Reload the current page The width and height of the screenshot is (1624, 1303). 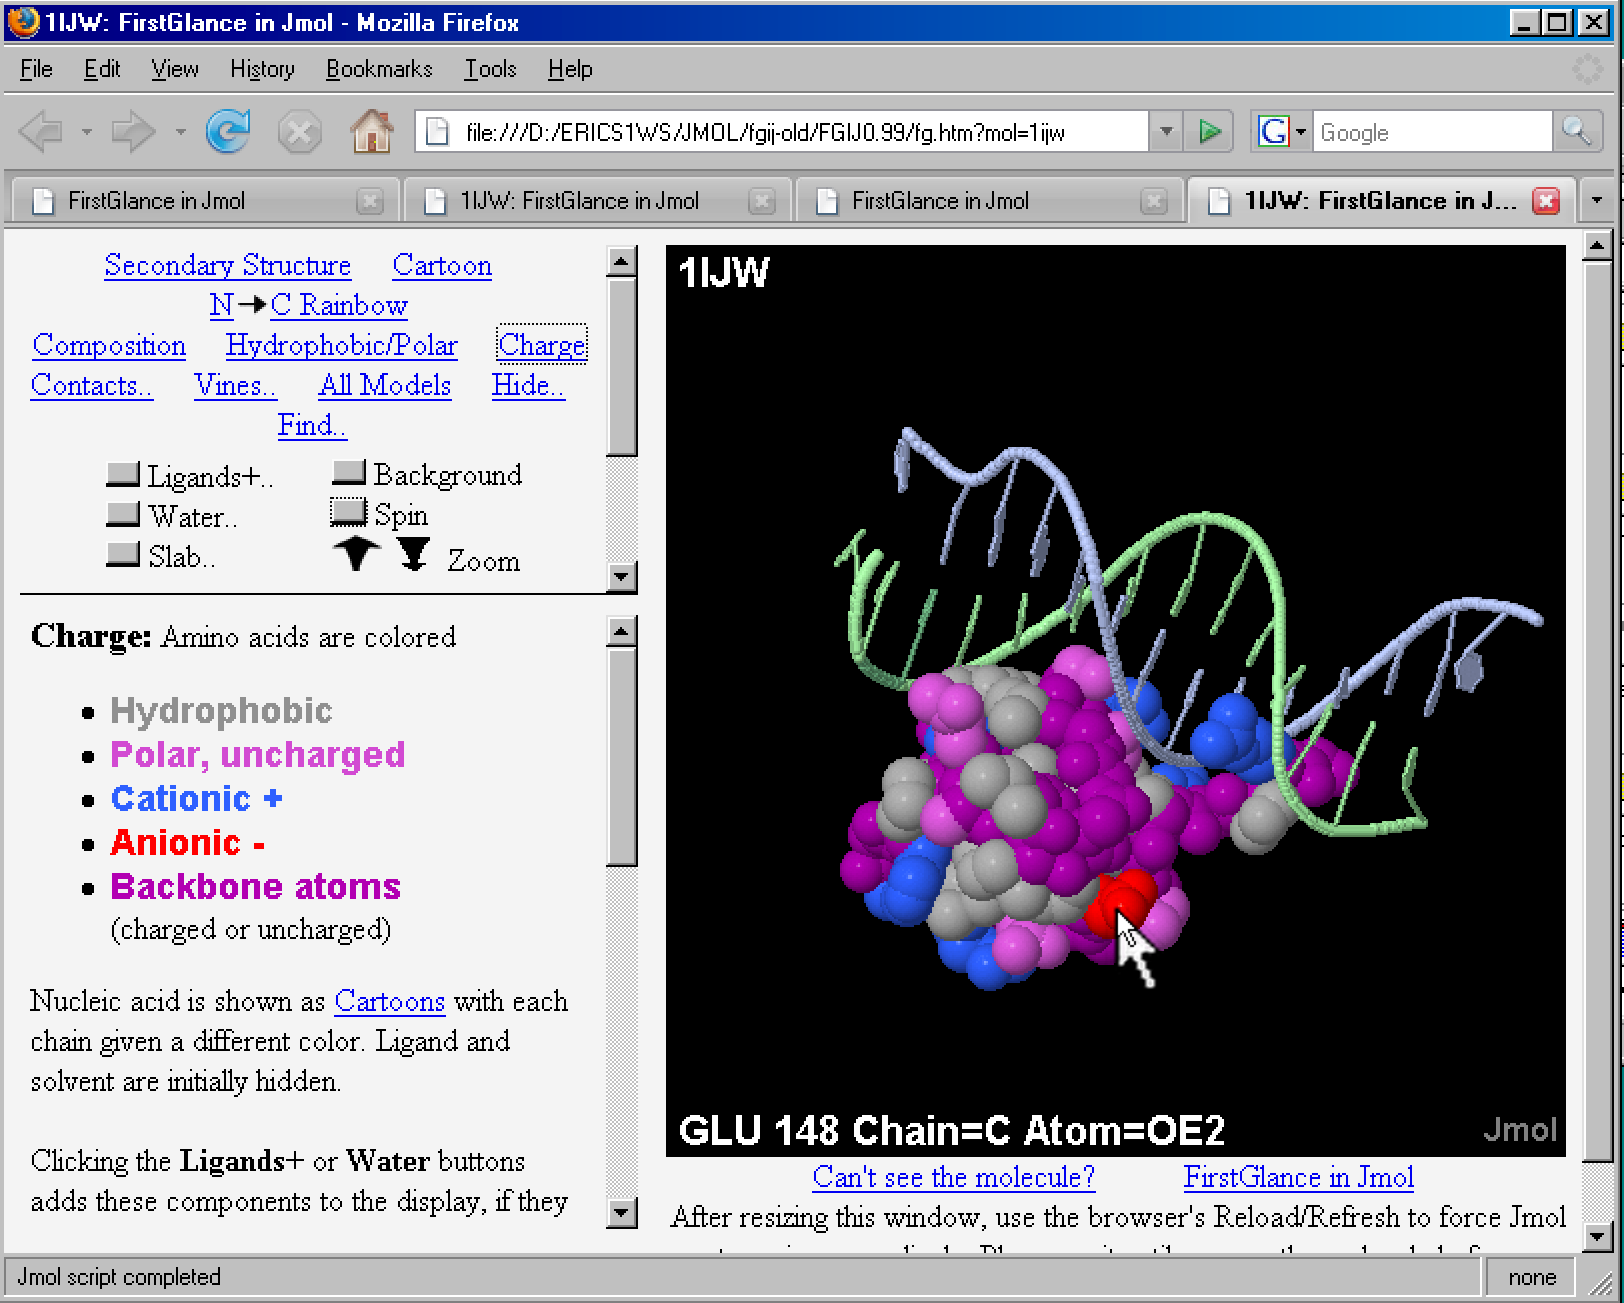tap(228, 132)
